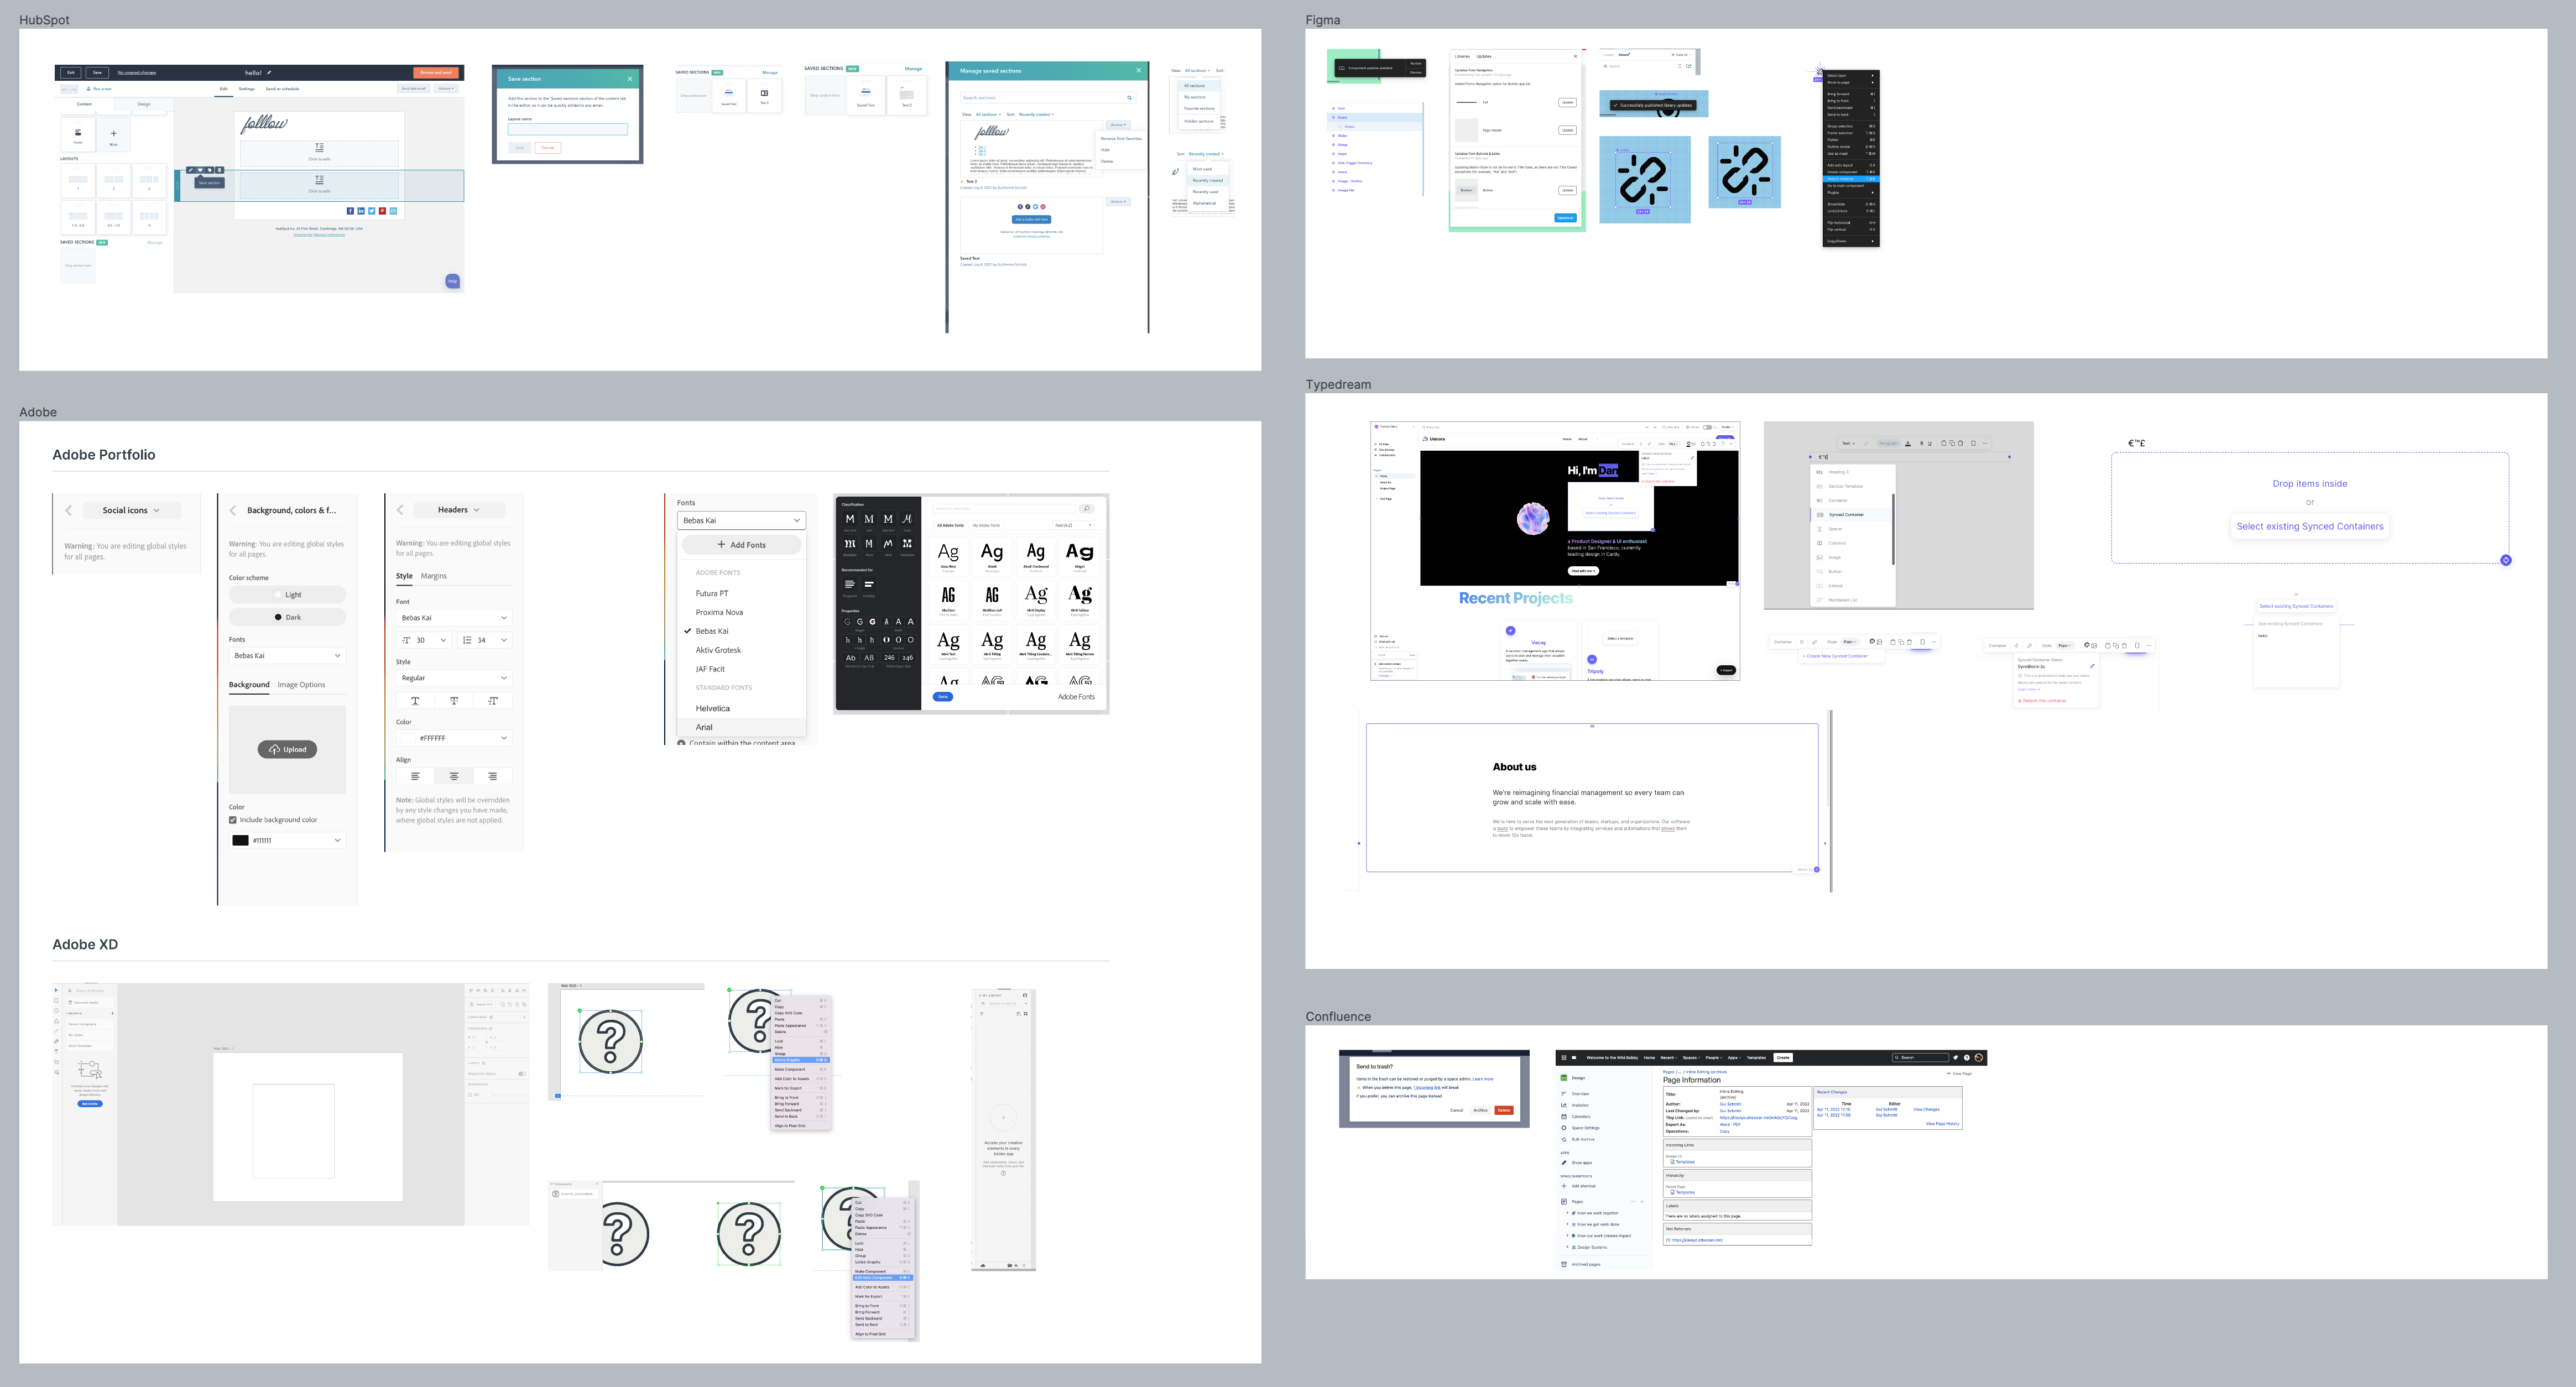Click Done in the Adobe Fonts dialog

coord(942,697)
